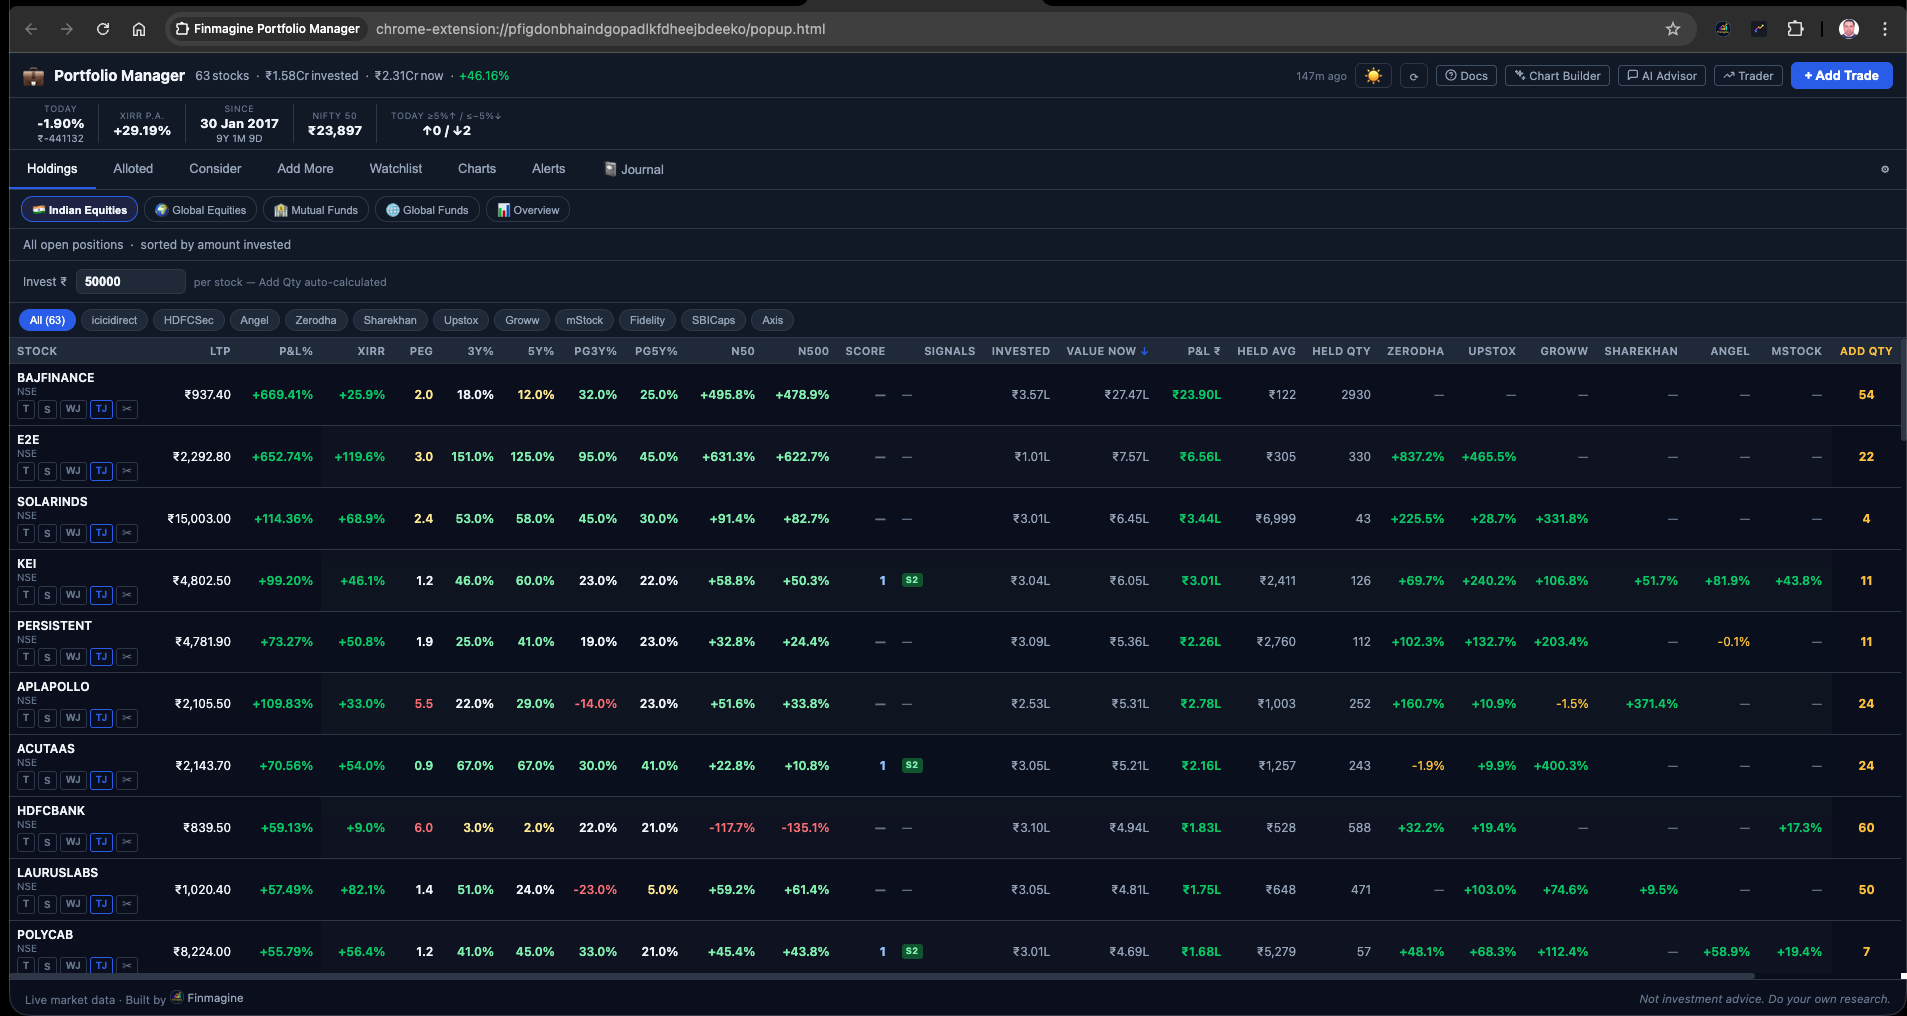Refresh the portfolio data
Viewport: 1907px width, 1016px height.
pos(1414,75)
